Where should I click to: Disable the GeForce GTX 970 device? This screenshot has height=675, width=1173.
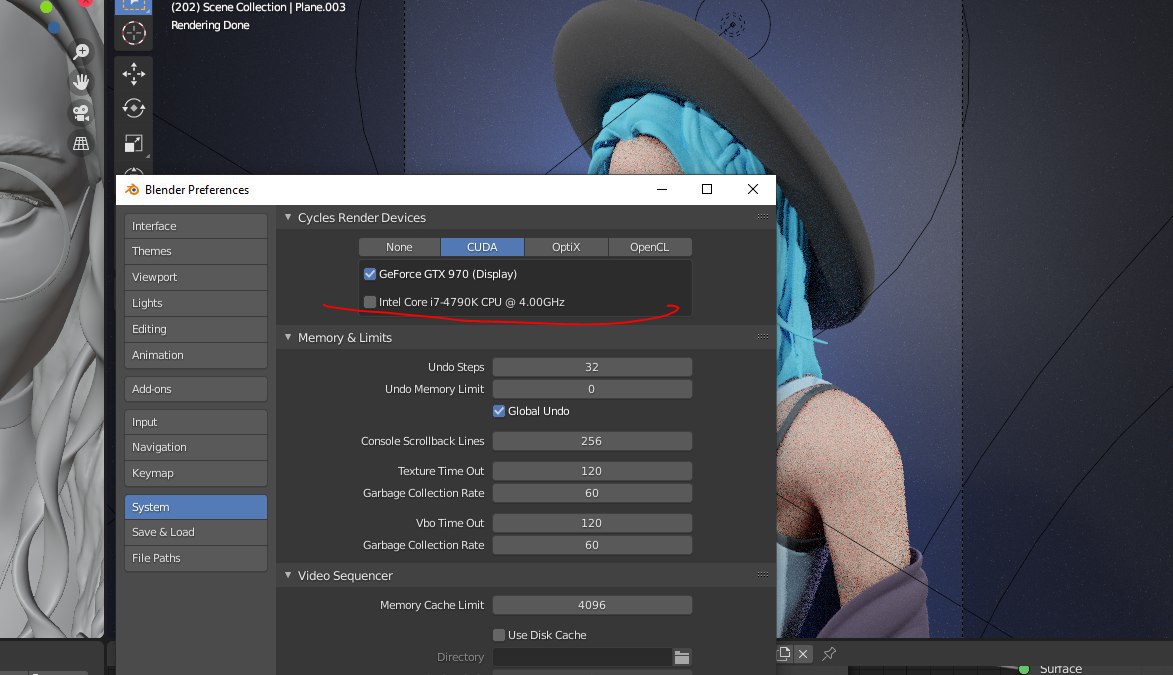(x=370, y=274)
